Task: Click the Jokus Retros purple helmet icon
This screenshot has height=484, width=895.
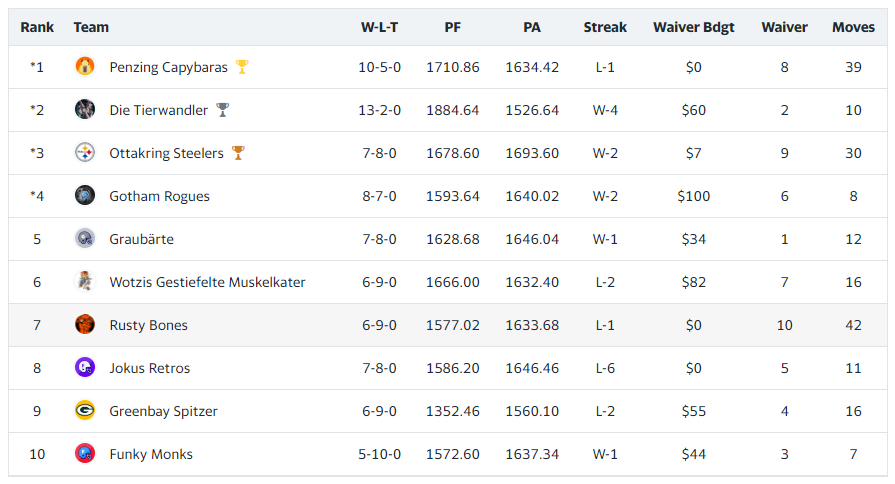Action: pos(85,367)
